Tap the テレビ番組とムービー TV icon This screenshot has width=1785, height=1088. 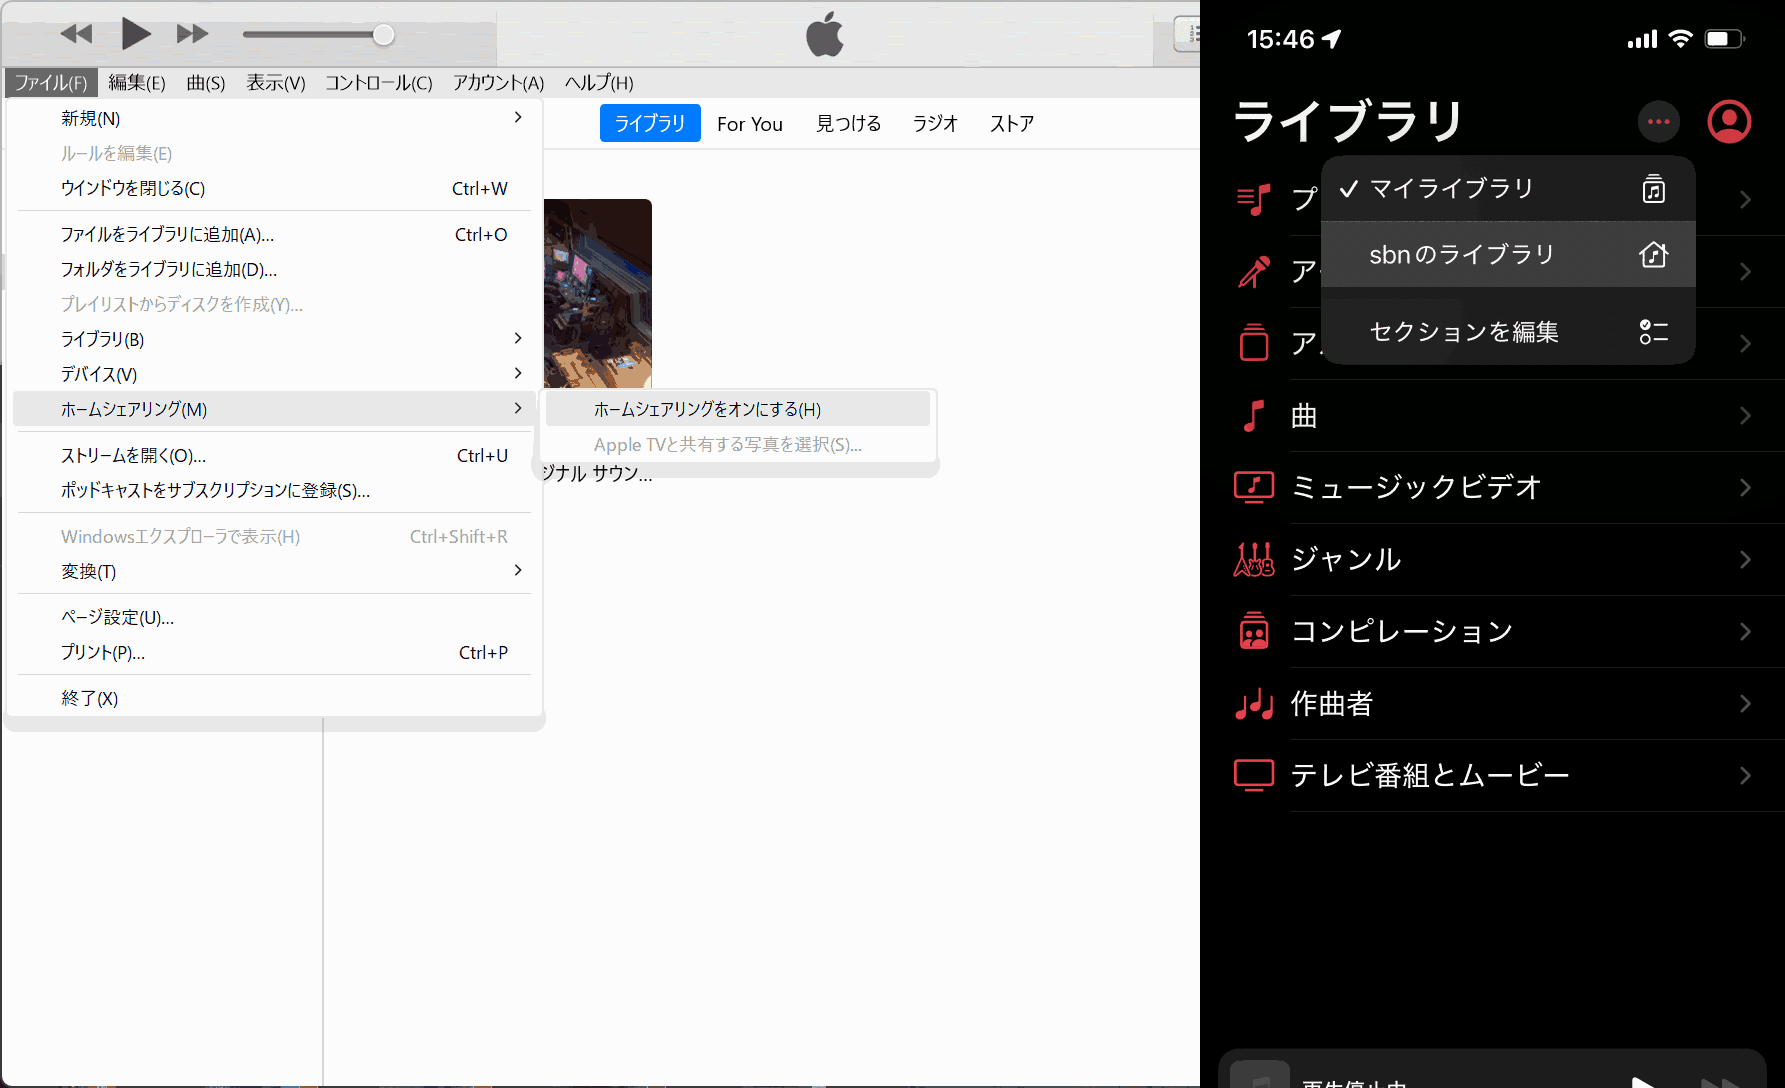(1253, 775)
